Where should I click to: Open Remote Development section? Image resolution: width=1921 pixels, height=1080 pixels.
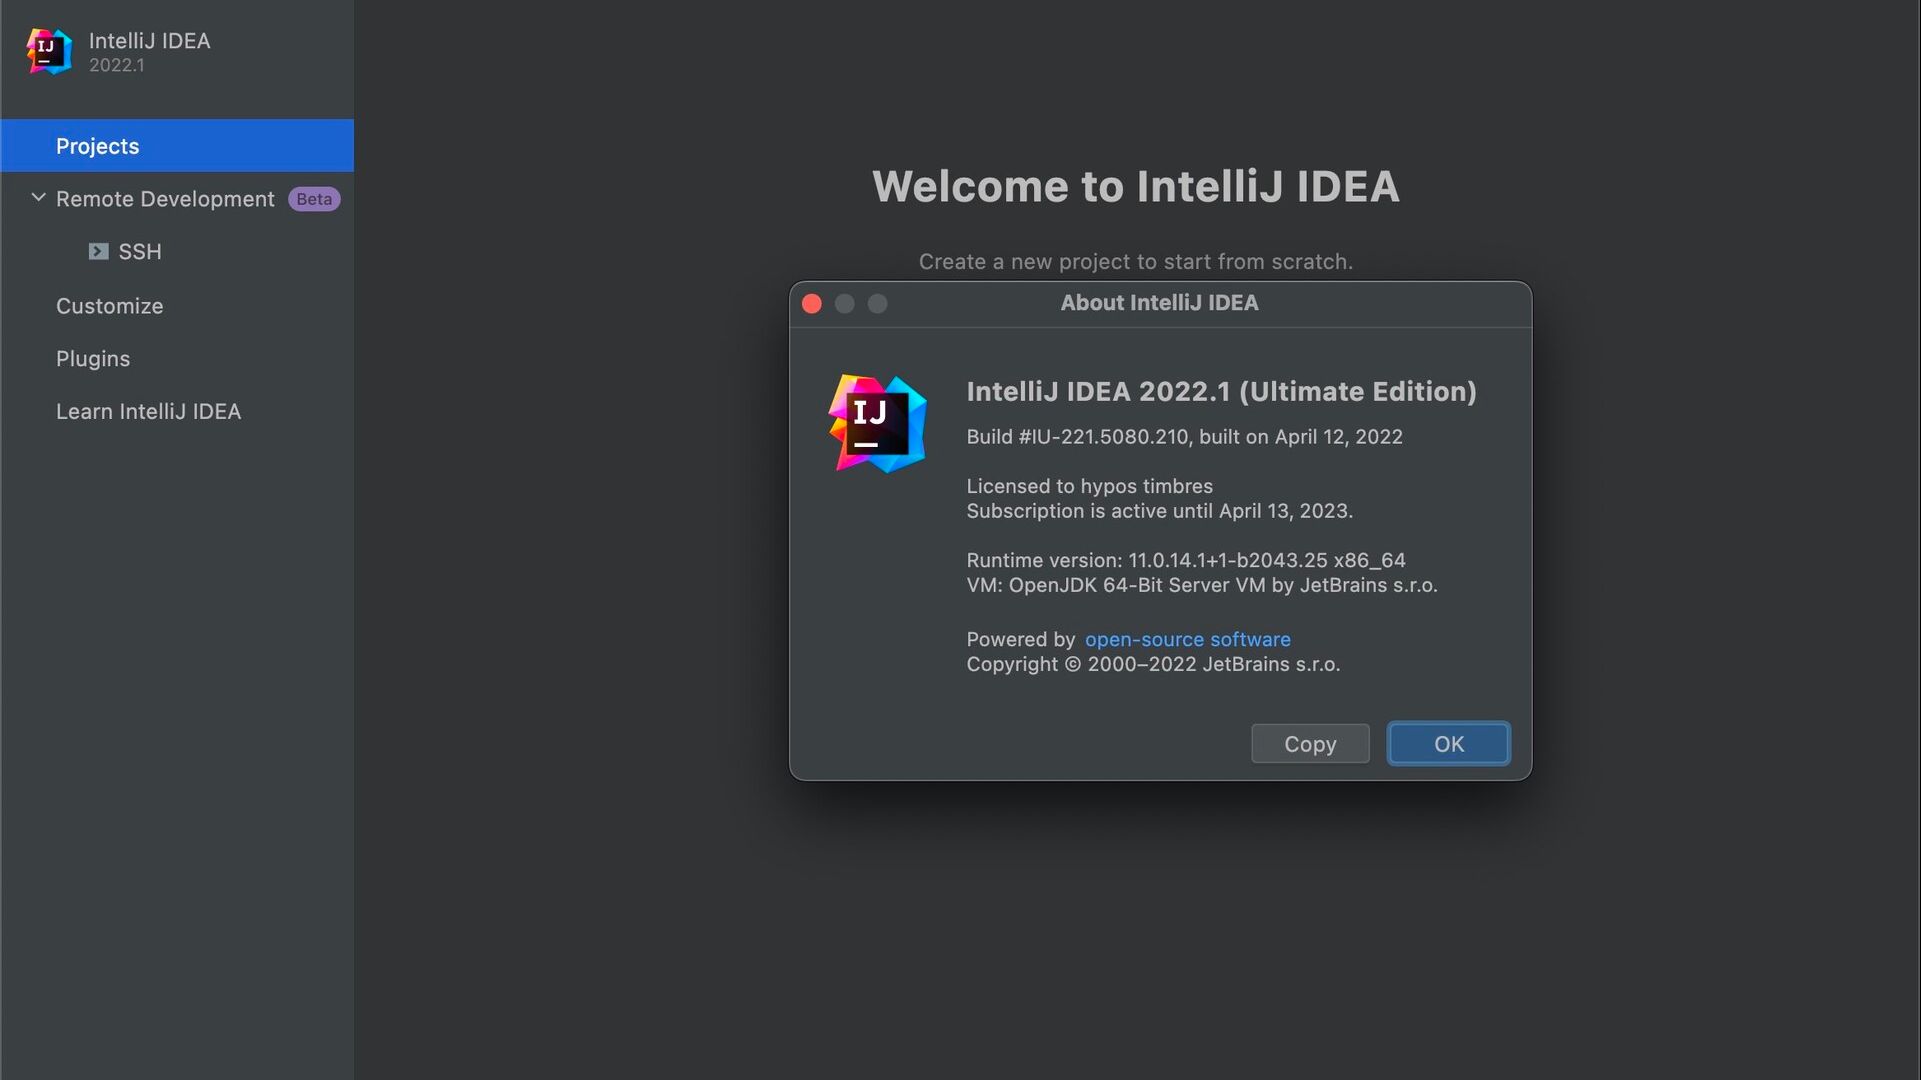[x=165, y=199]
